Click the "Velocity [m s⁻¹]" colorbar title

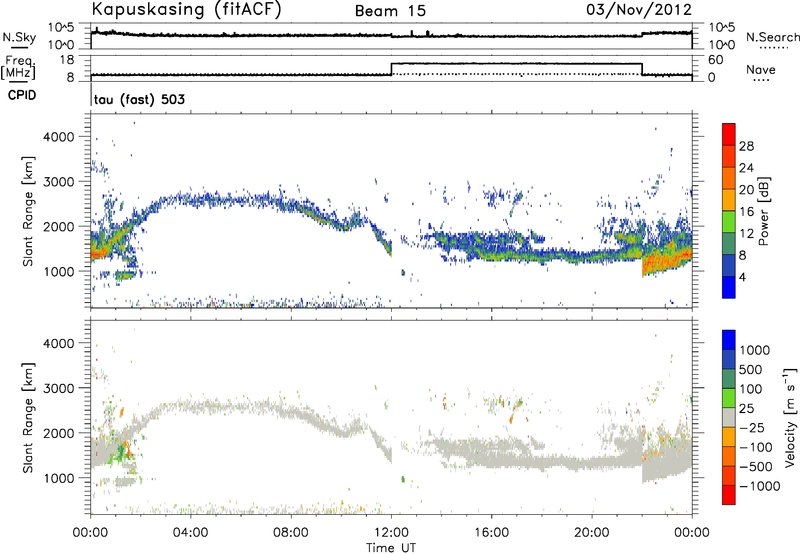click(790, 417)
